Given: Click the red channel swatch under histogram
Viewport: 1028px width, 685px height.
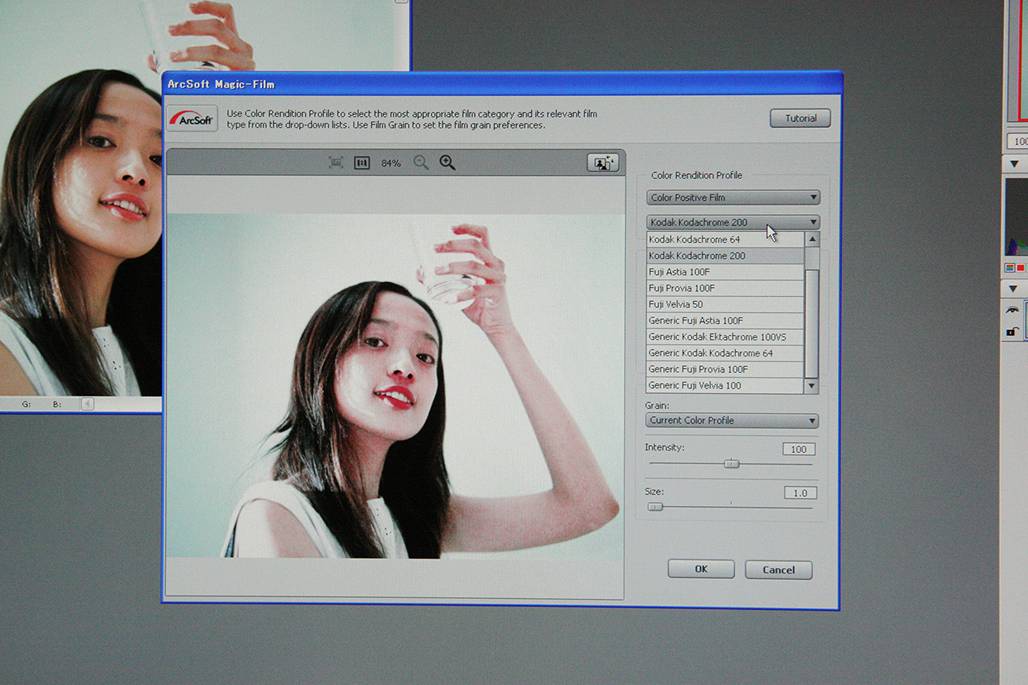Looking at the screenshot, I should click(x=1020, y=268).
